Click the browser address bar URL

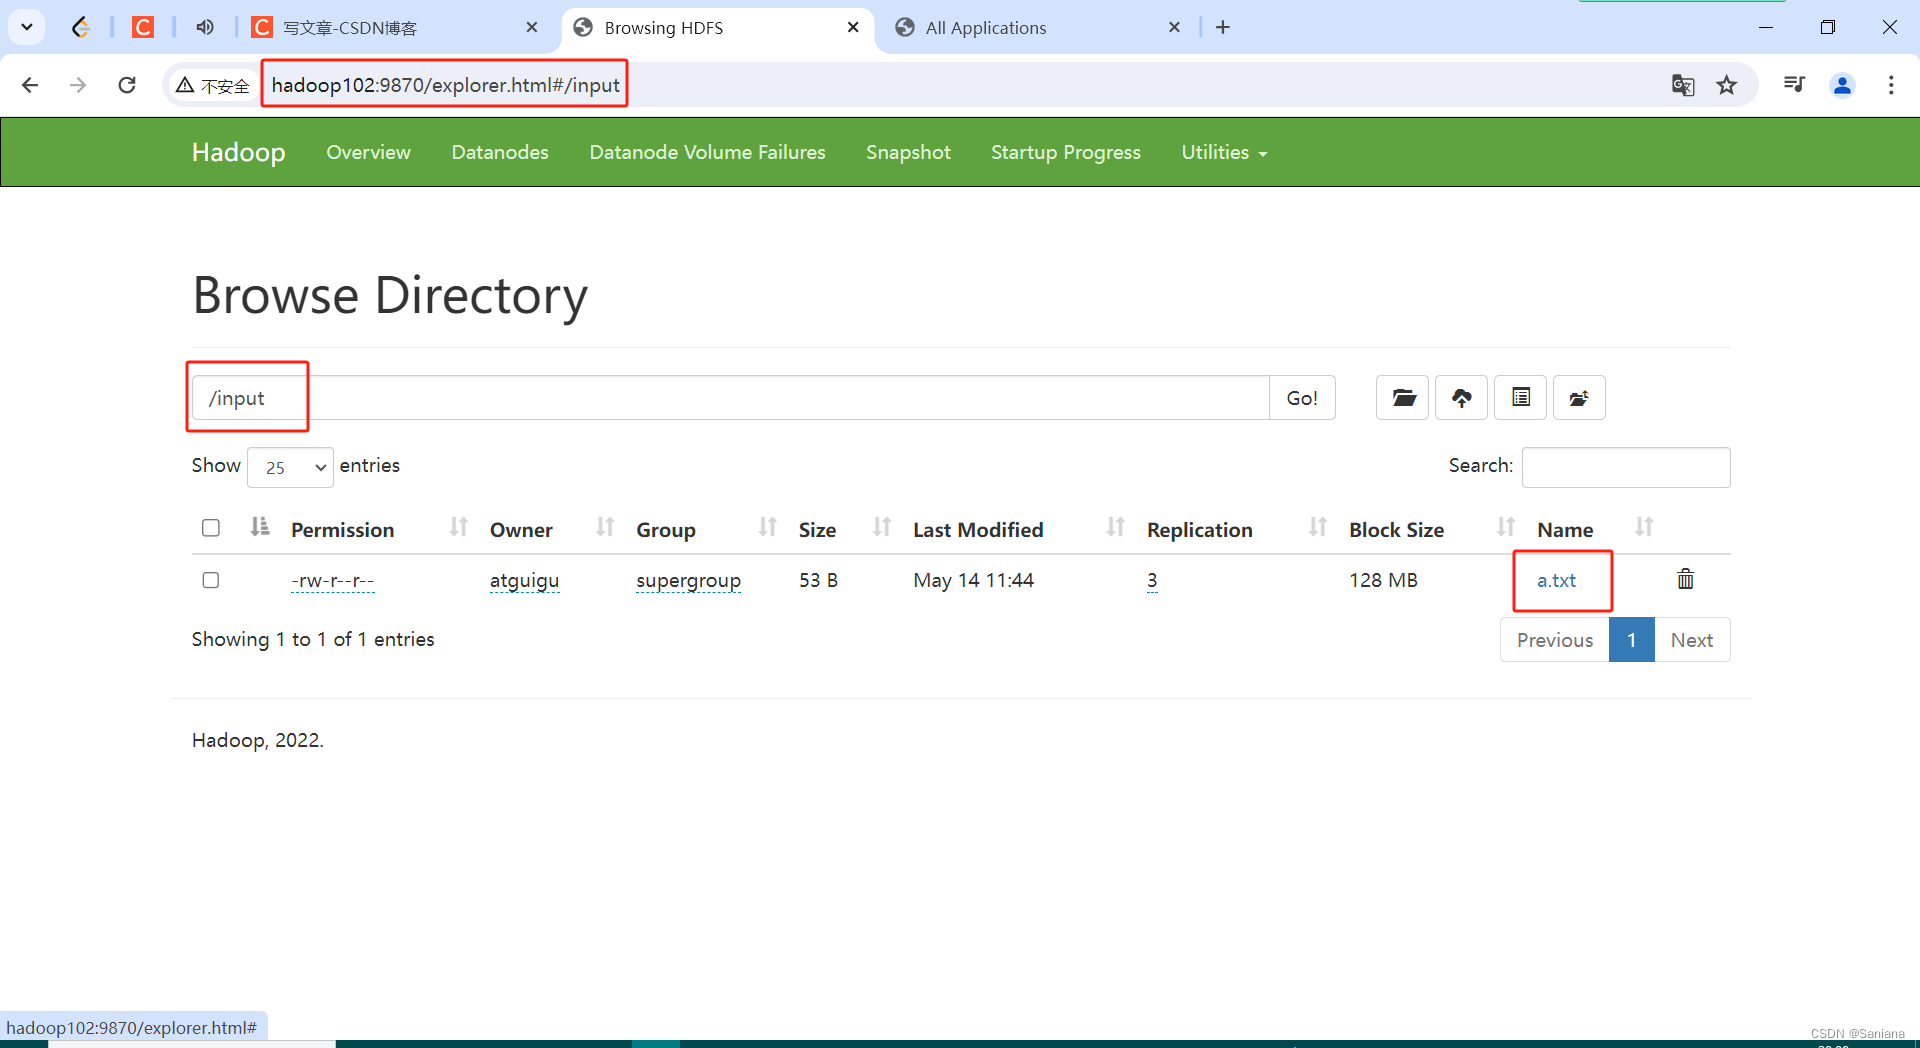(445, 85)
